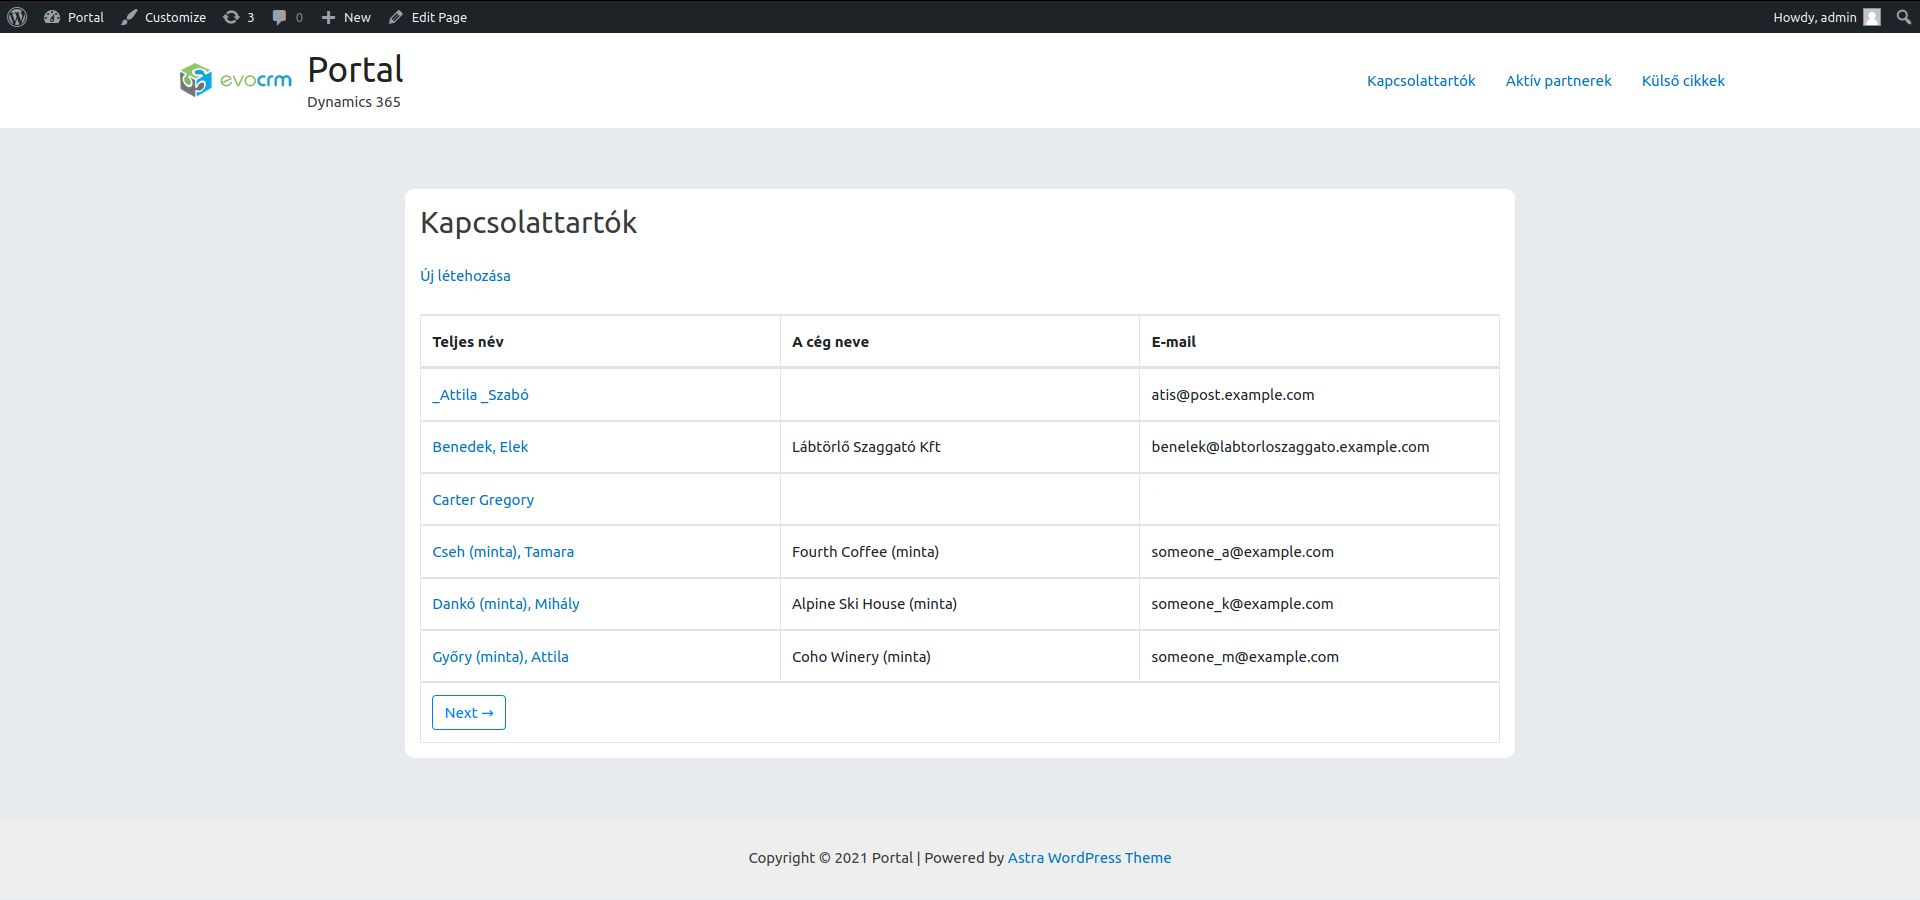The width and height of the screenshot is (1920, 900).
Task: Click the plus New content item
Action: coord(346,17)
